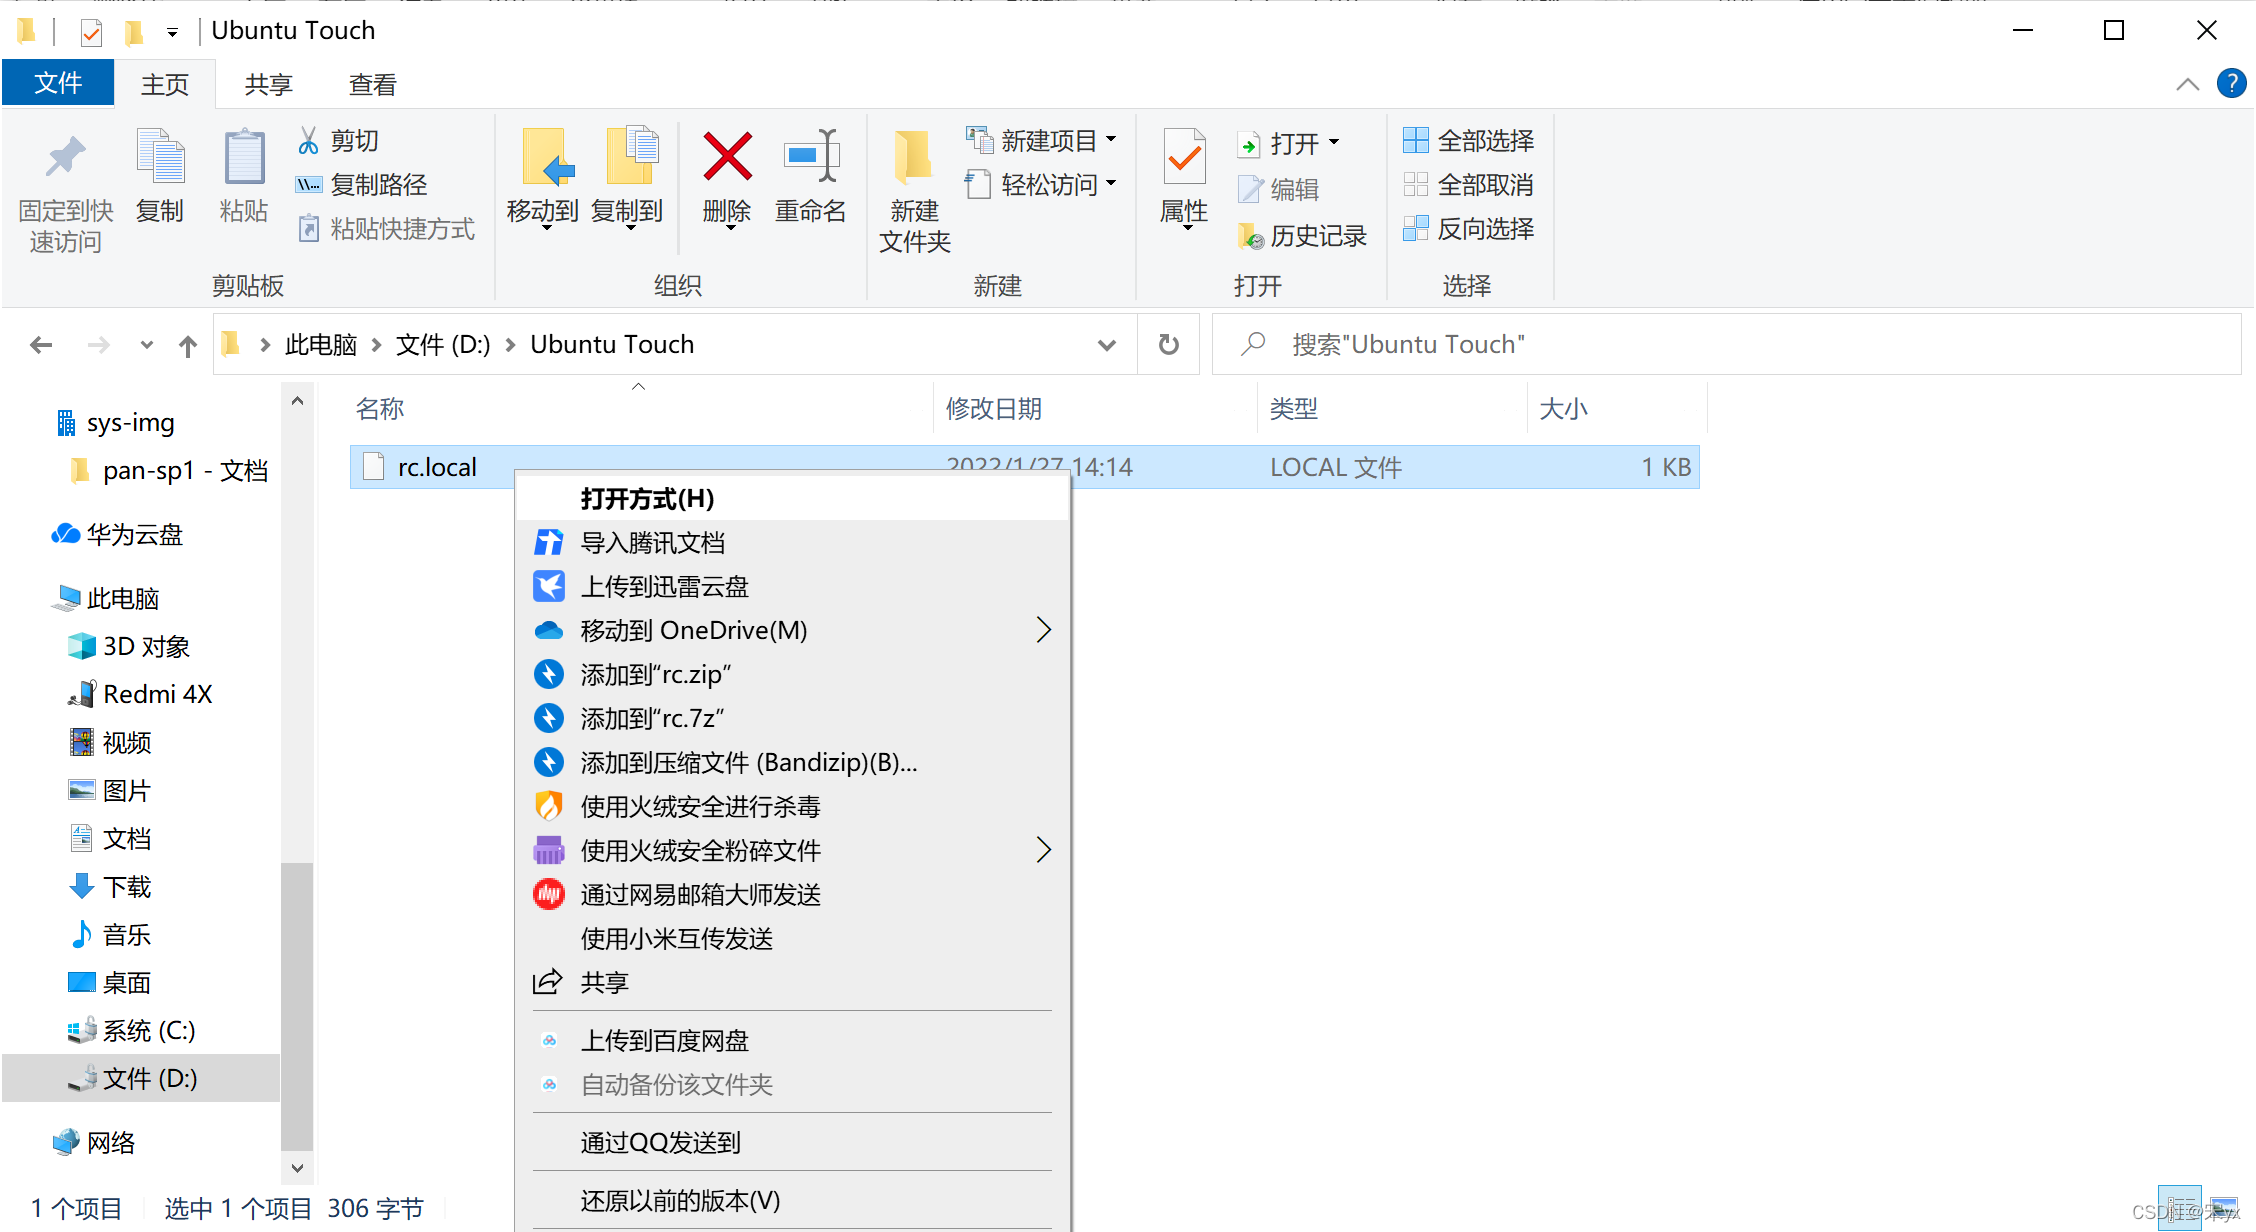Click Select all in ribbon
This screenshot has height=1232, width=2256.
pos(1469,141)
